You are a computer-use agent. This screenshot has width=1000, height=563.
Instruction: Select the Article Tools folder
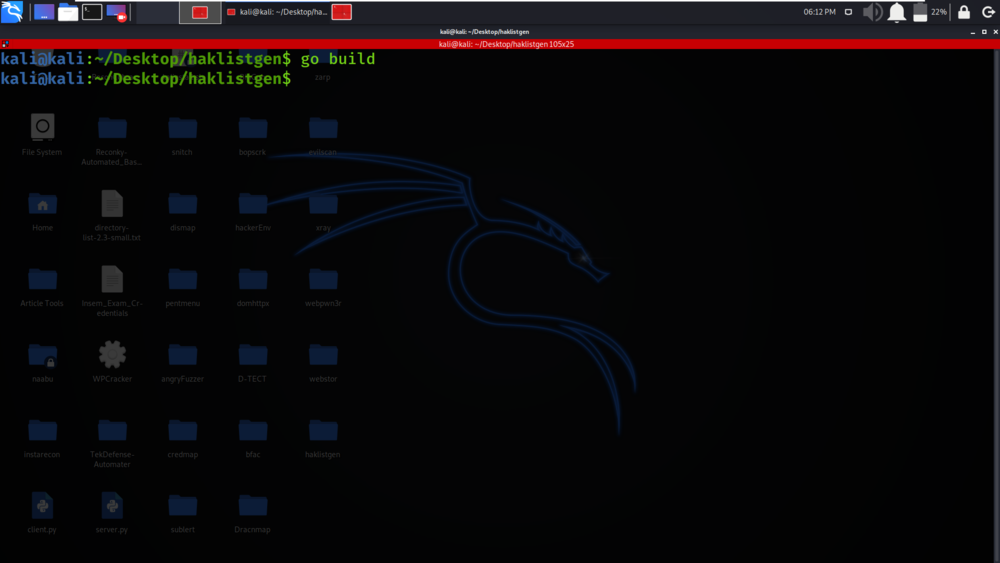click(x=42, y=287)
